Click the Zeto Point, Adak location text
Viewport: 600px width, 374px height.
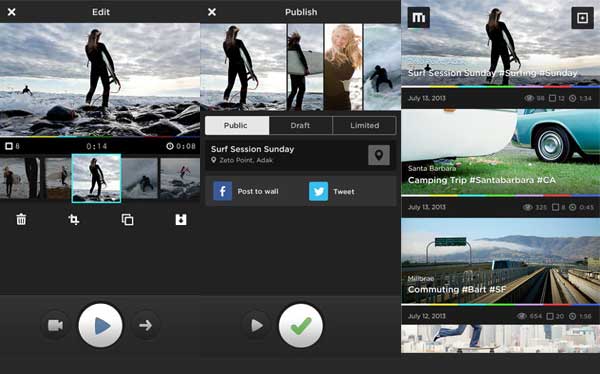(246, 160)
